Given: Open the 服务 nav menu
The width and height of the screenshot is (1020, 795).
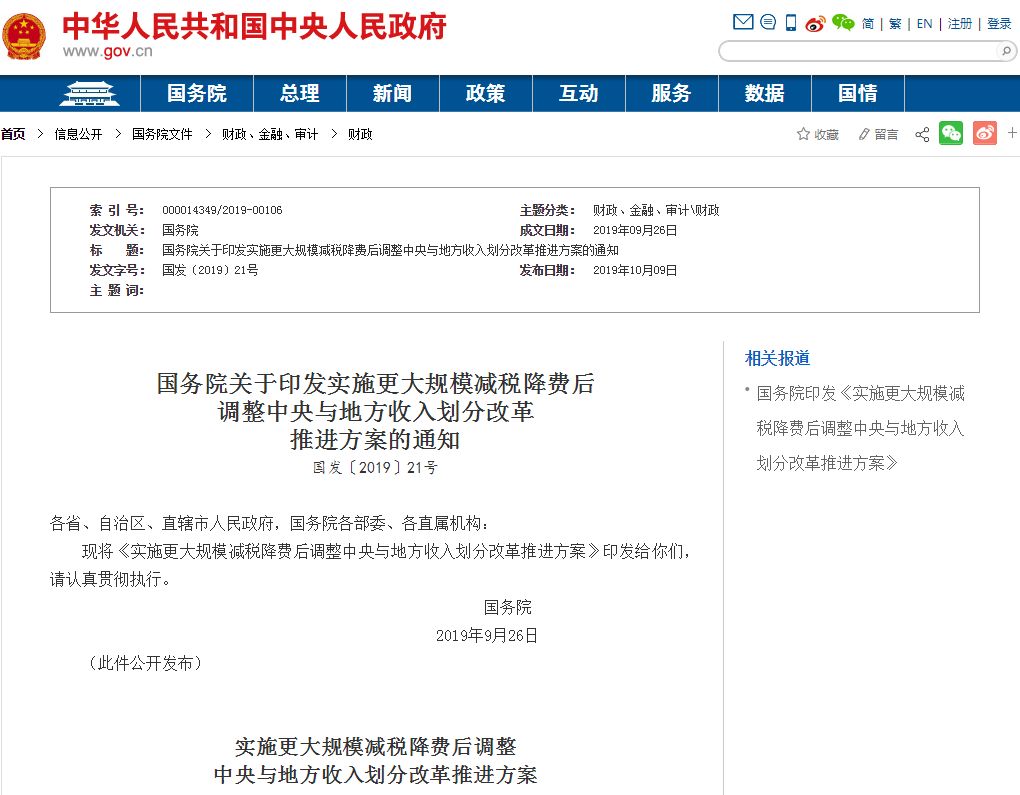Looking at the screenshot, I should click(671, 93).
